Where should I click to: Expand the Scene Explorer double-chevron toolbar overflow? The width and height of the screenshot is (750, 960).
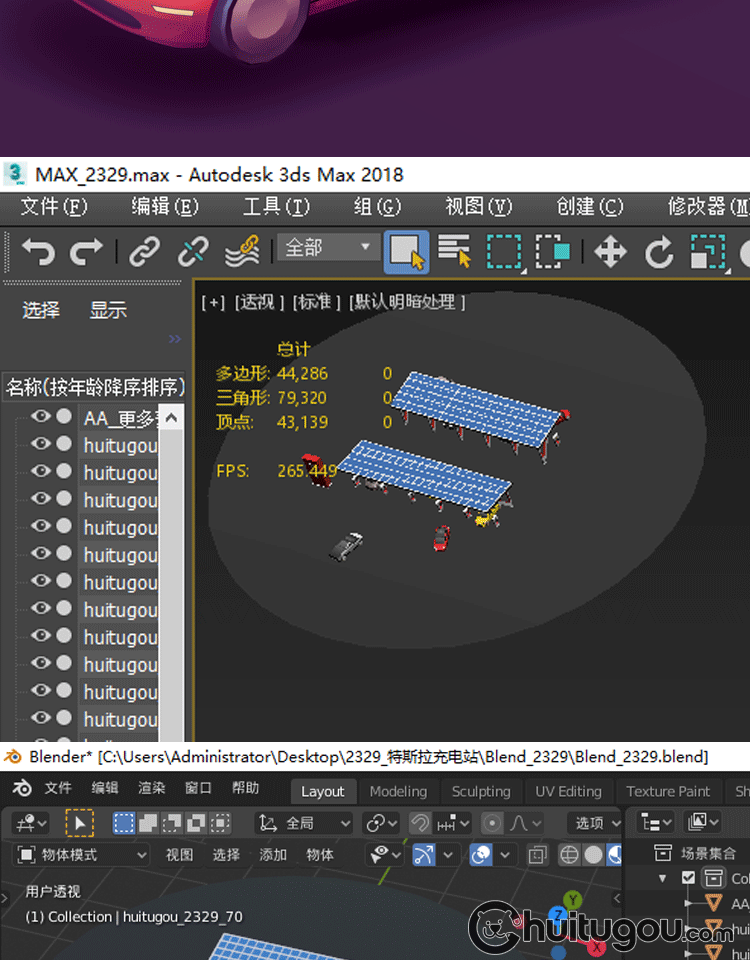(x=174, y=339)
